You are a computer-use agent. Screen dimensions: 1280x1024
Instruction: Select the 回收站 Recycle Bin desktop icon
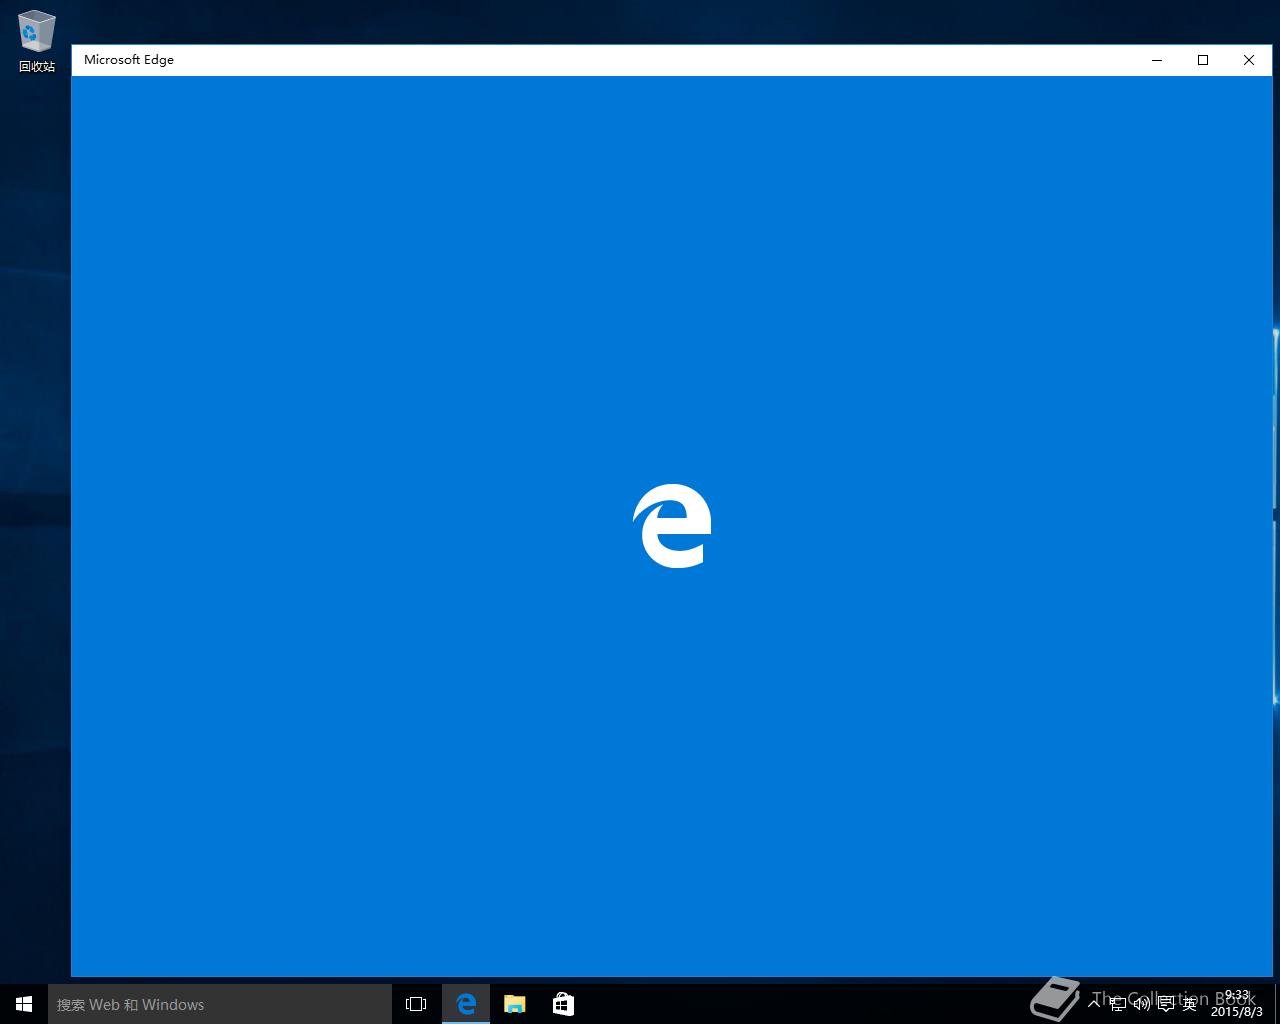tap(37, 42)
